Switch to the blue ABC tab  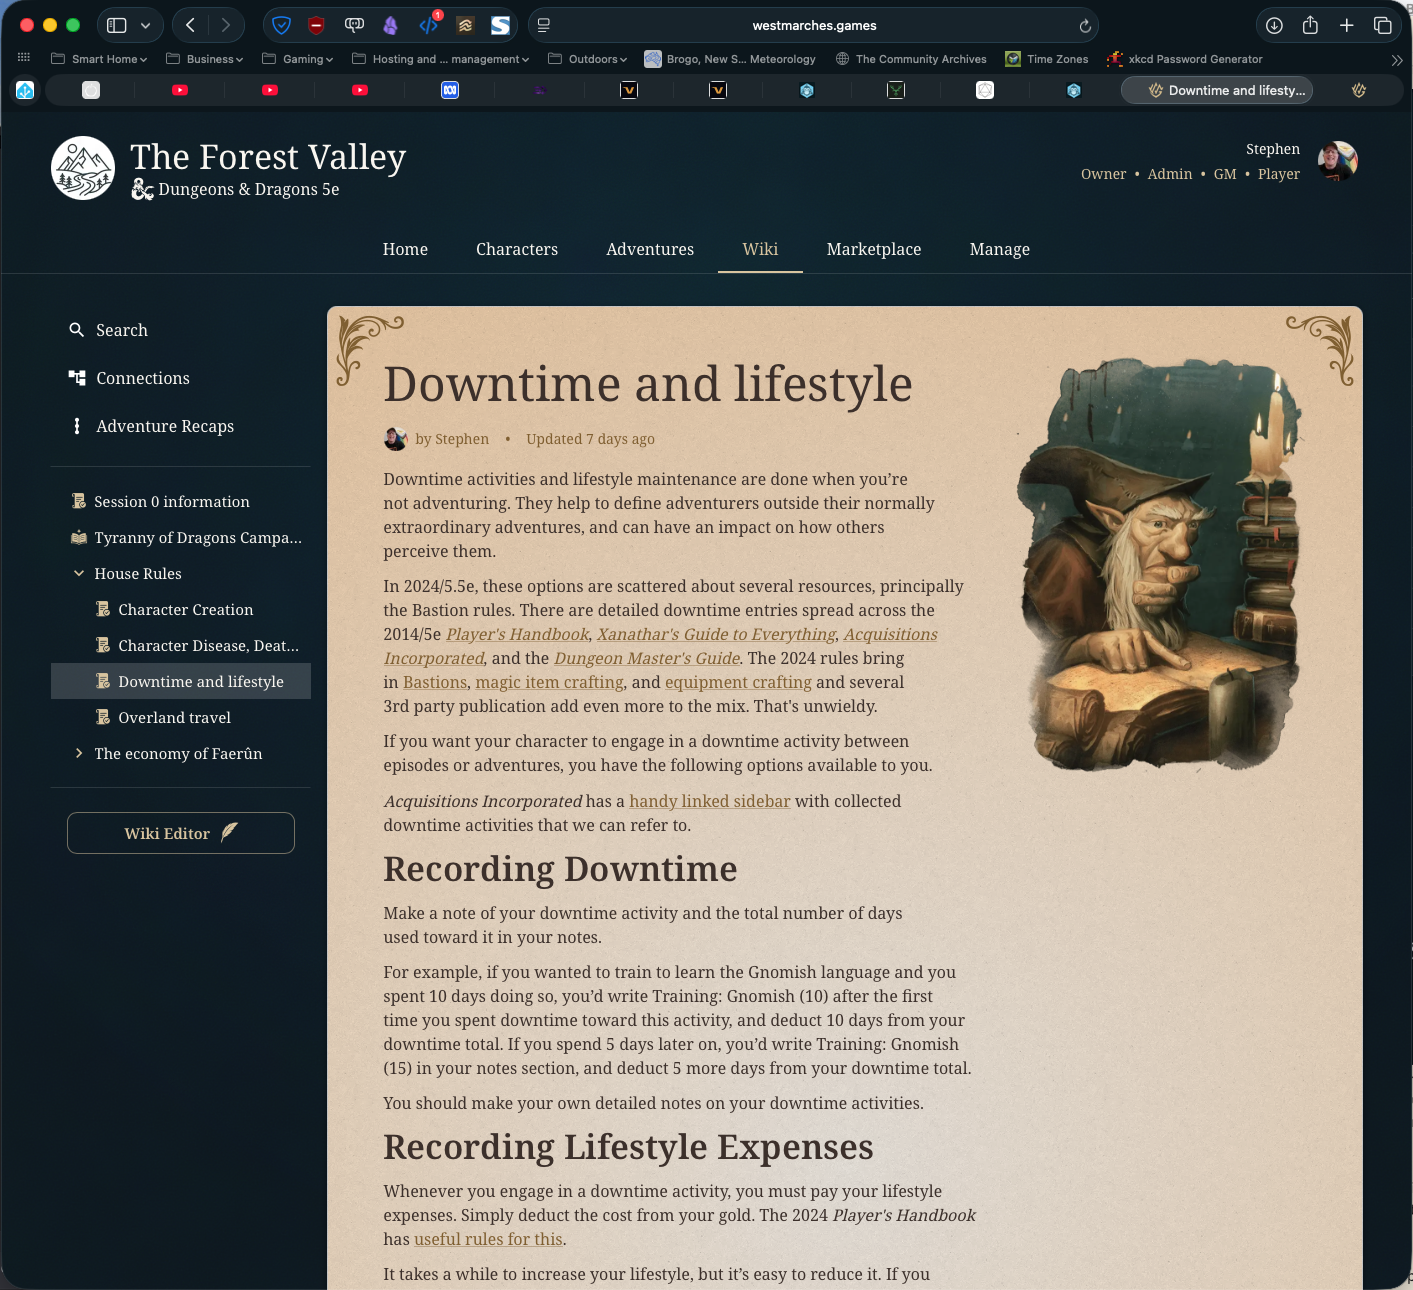[450, 90]
